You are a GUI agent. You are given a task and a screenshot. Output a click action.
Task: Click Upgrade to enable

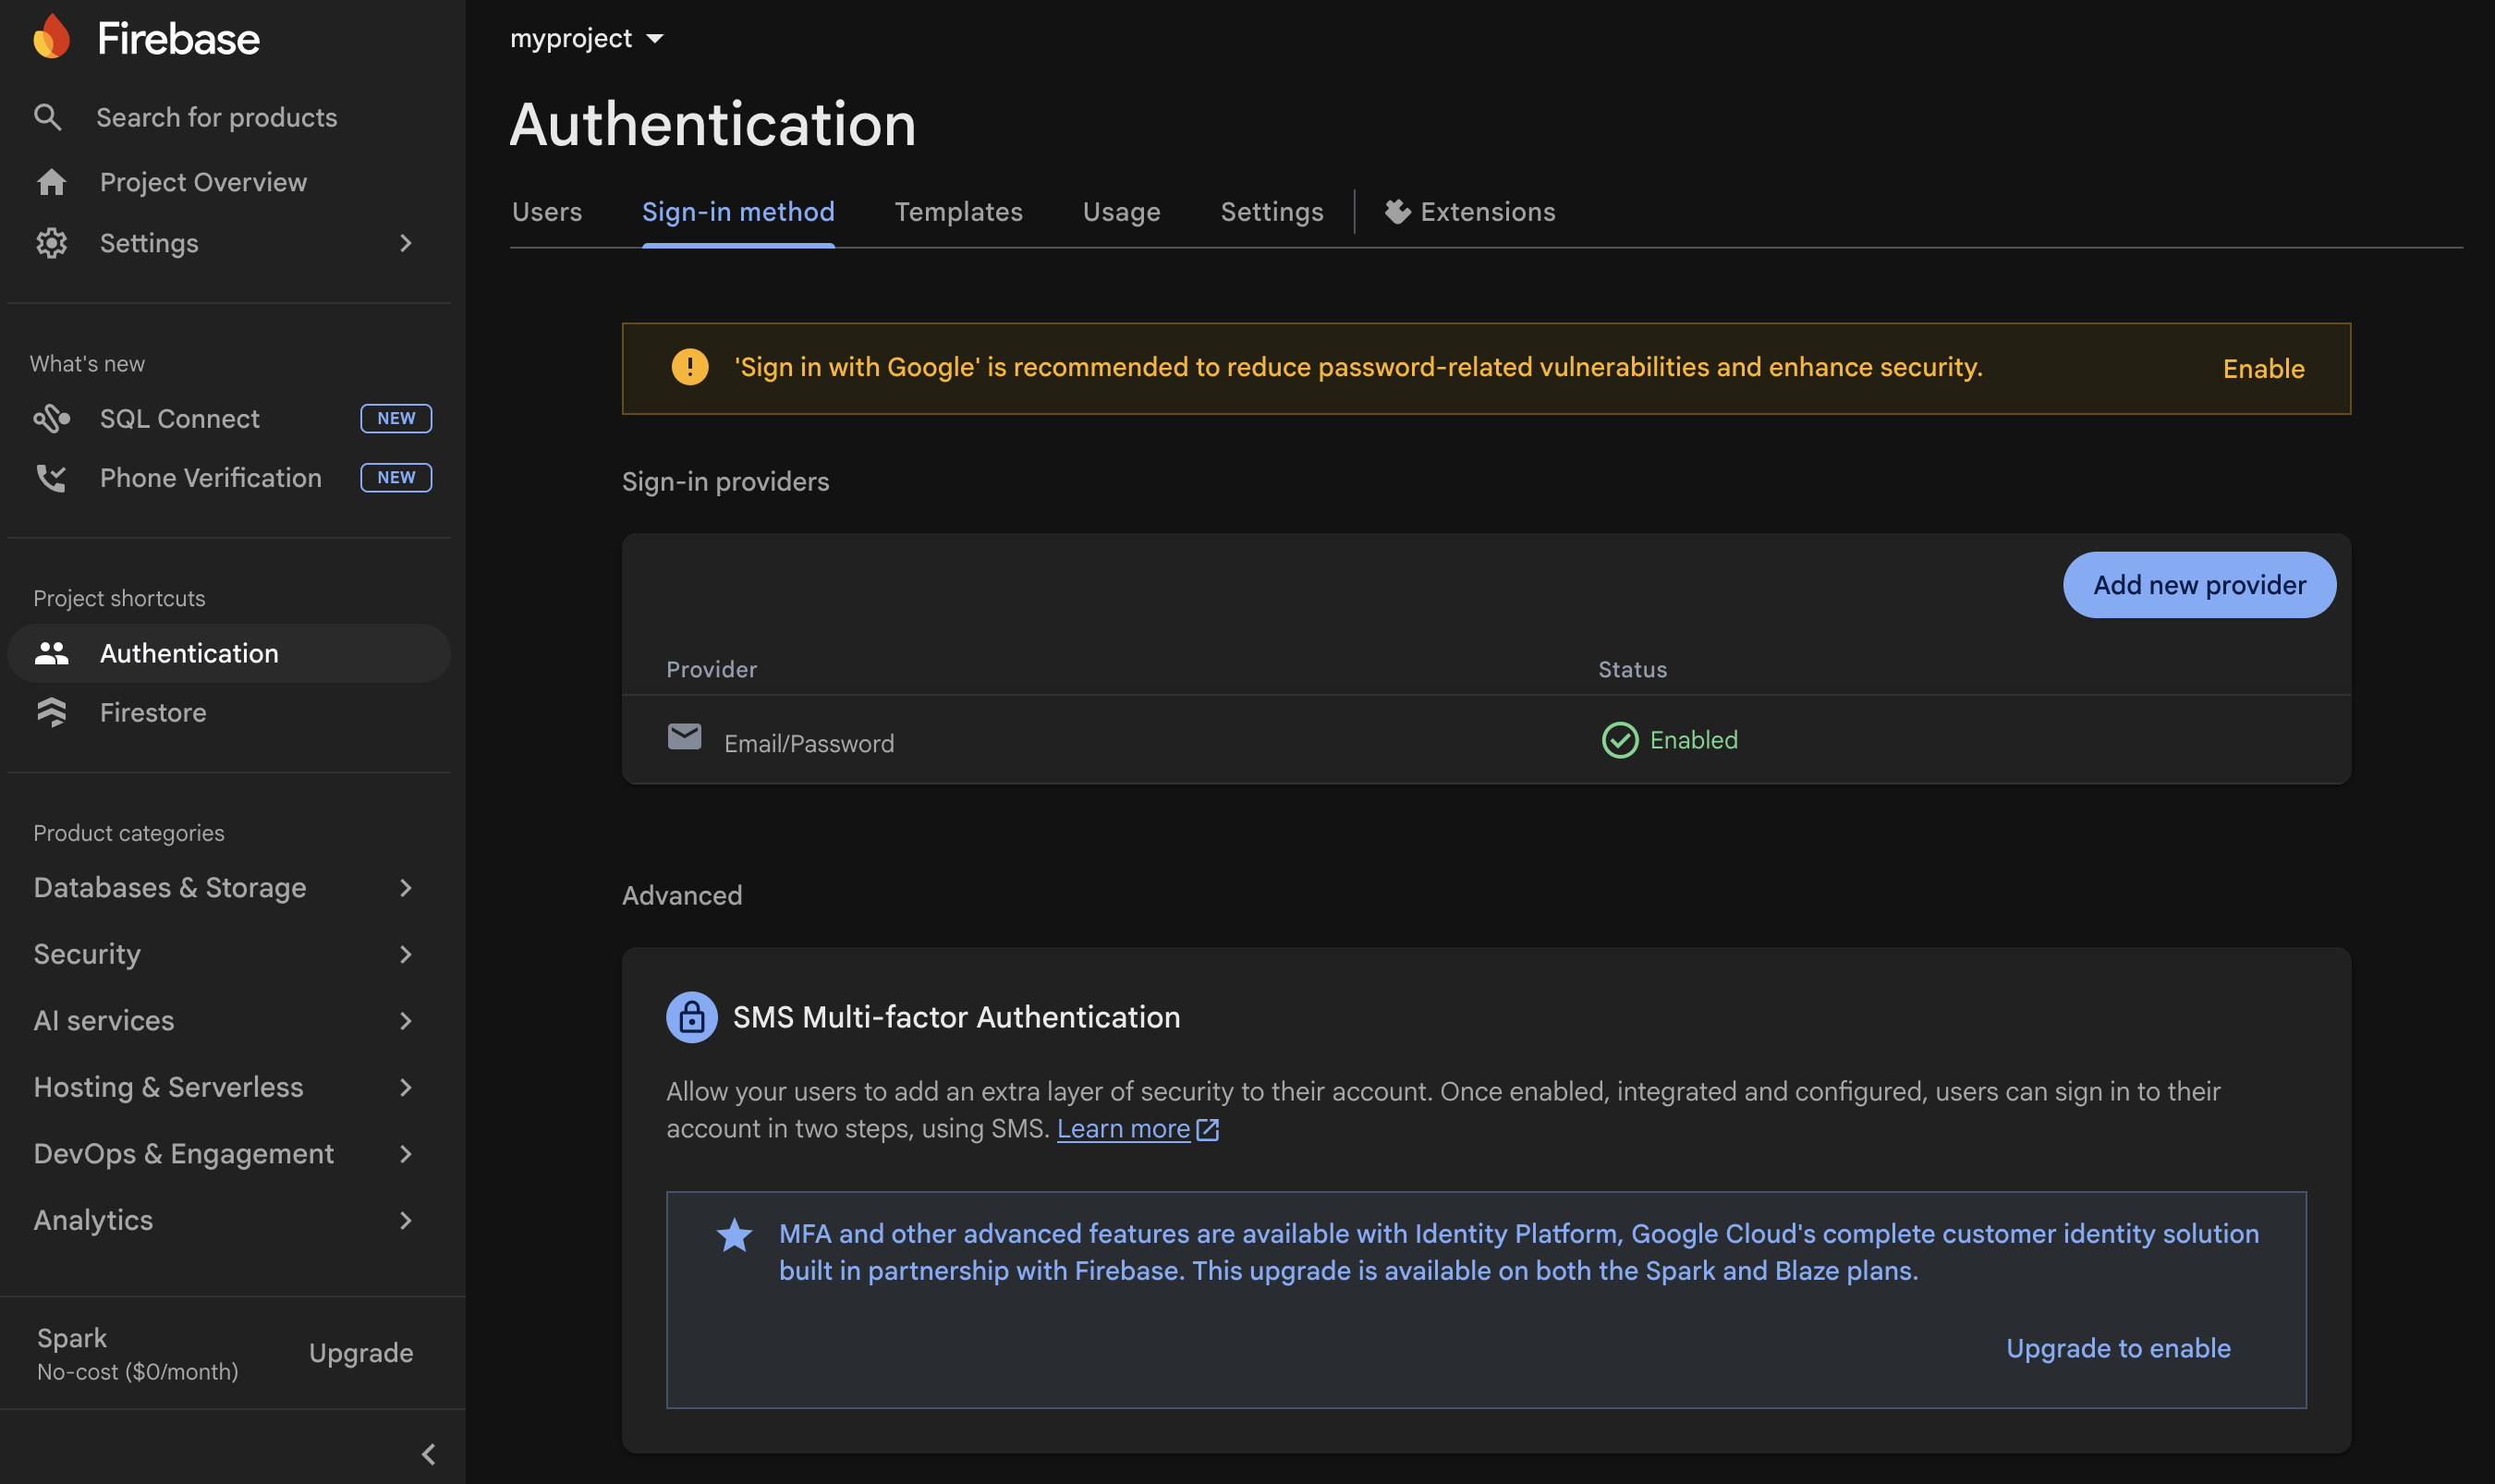point(2118,1348)
